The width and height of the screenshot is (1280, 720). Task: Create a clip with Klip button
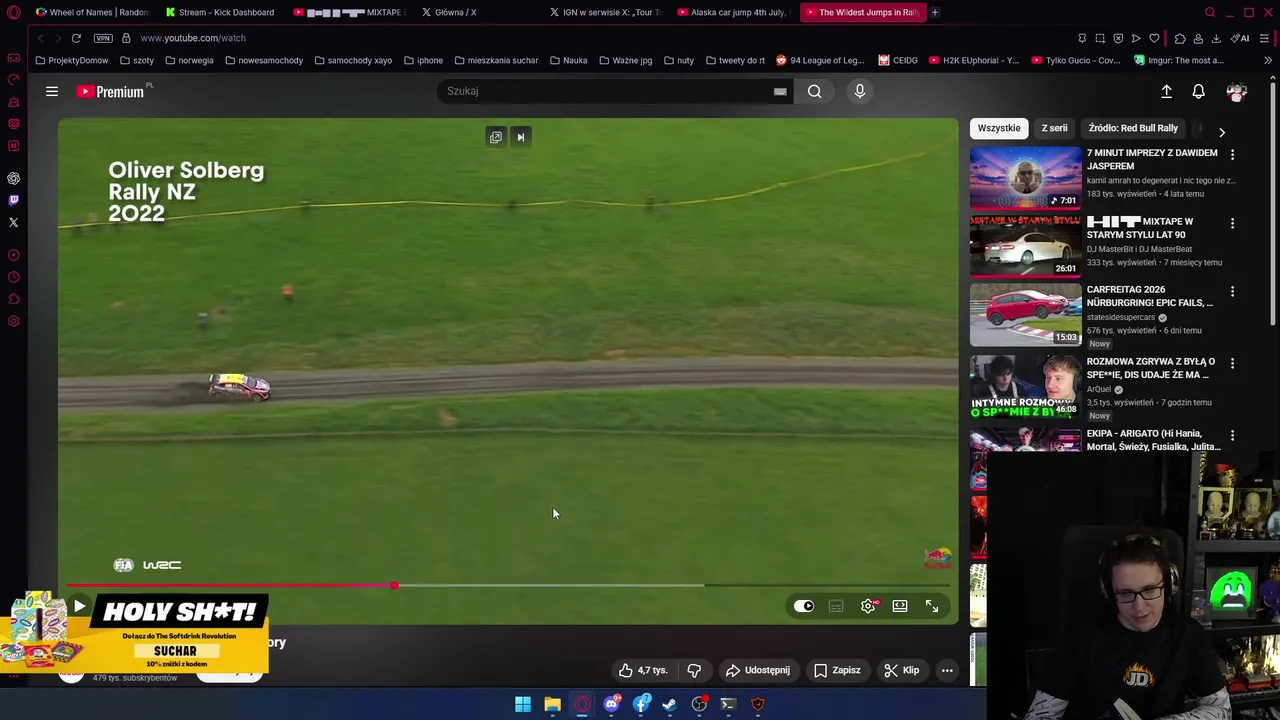pyautogui.click(x=901, y=670)
